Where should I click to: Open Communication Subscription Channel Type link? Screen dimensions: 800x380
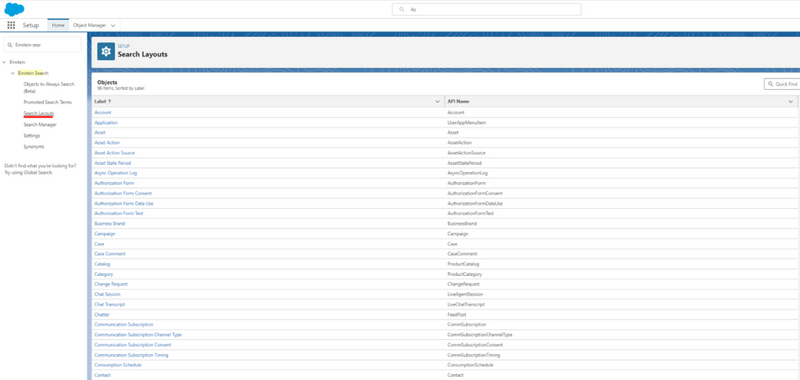138,335
